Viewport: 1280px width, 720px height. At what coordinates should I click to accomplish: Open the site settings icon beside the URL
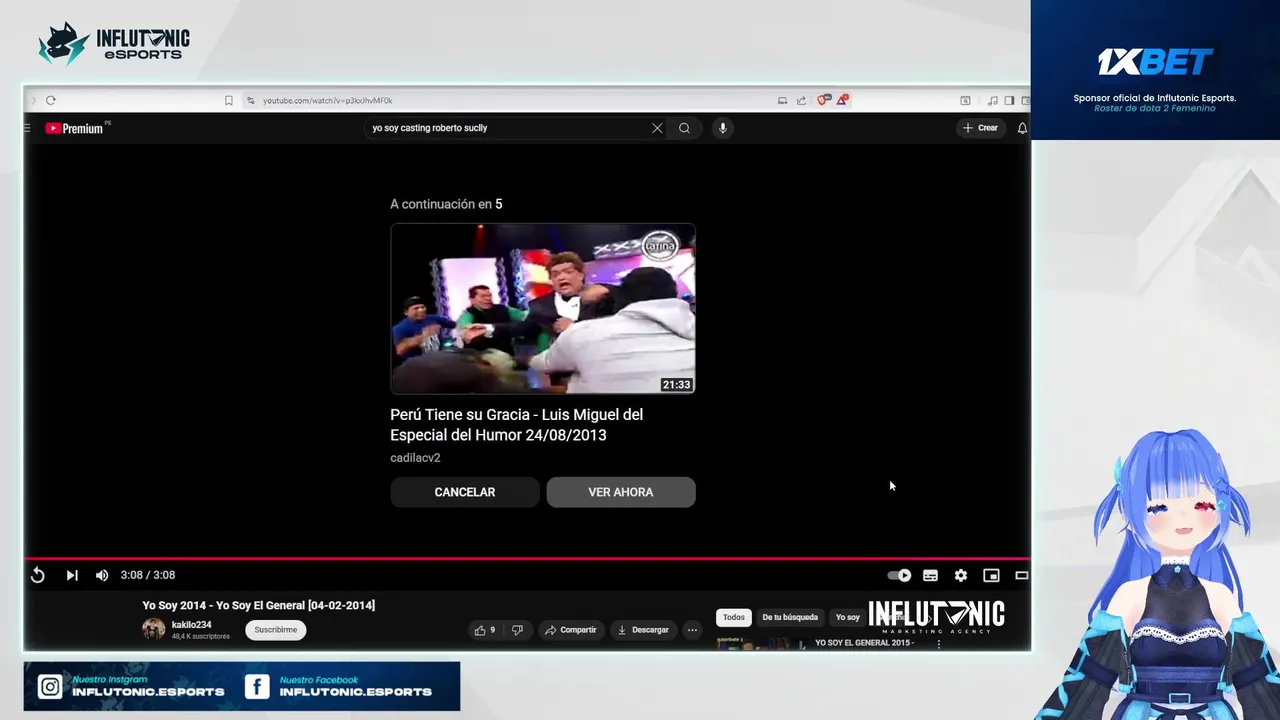click(250, 100)
